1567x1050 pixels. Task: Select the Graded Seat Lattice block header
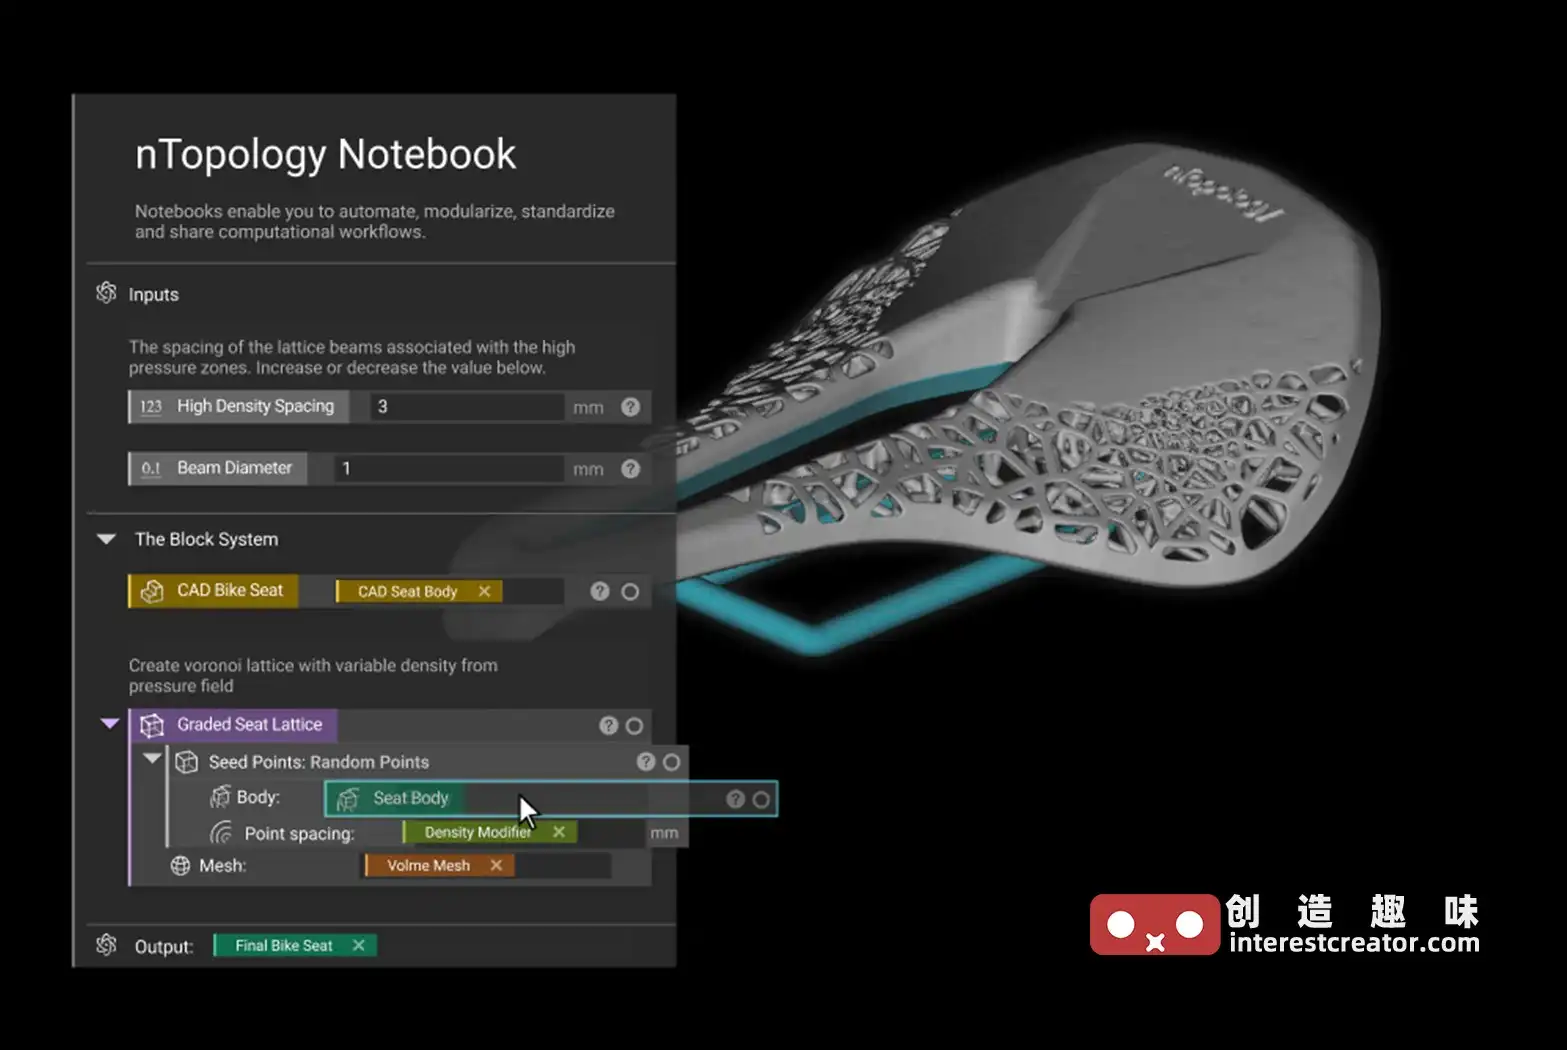click(232, 725)
